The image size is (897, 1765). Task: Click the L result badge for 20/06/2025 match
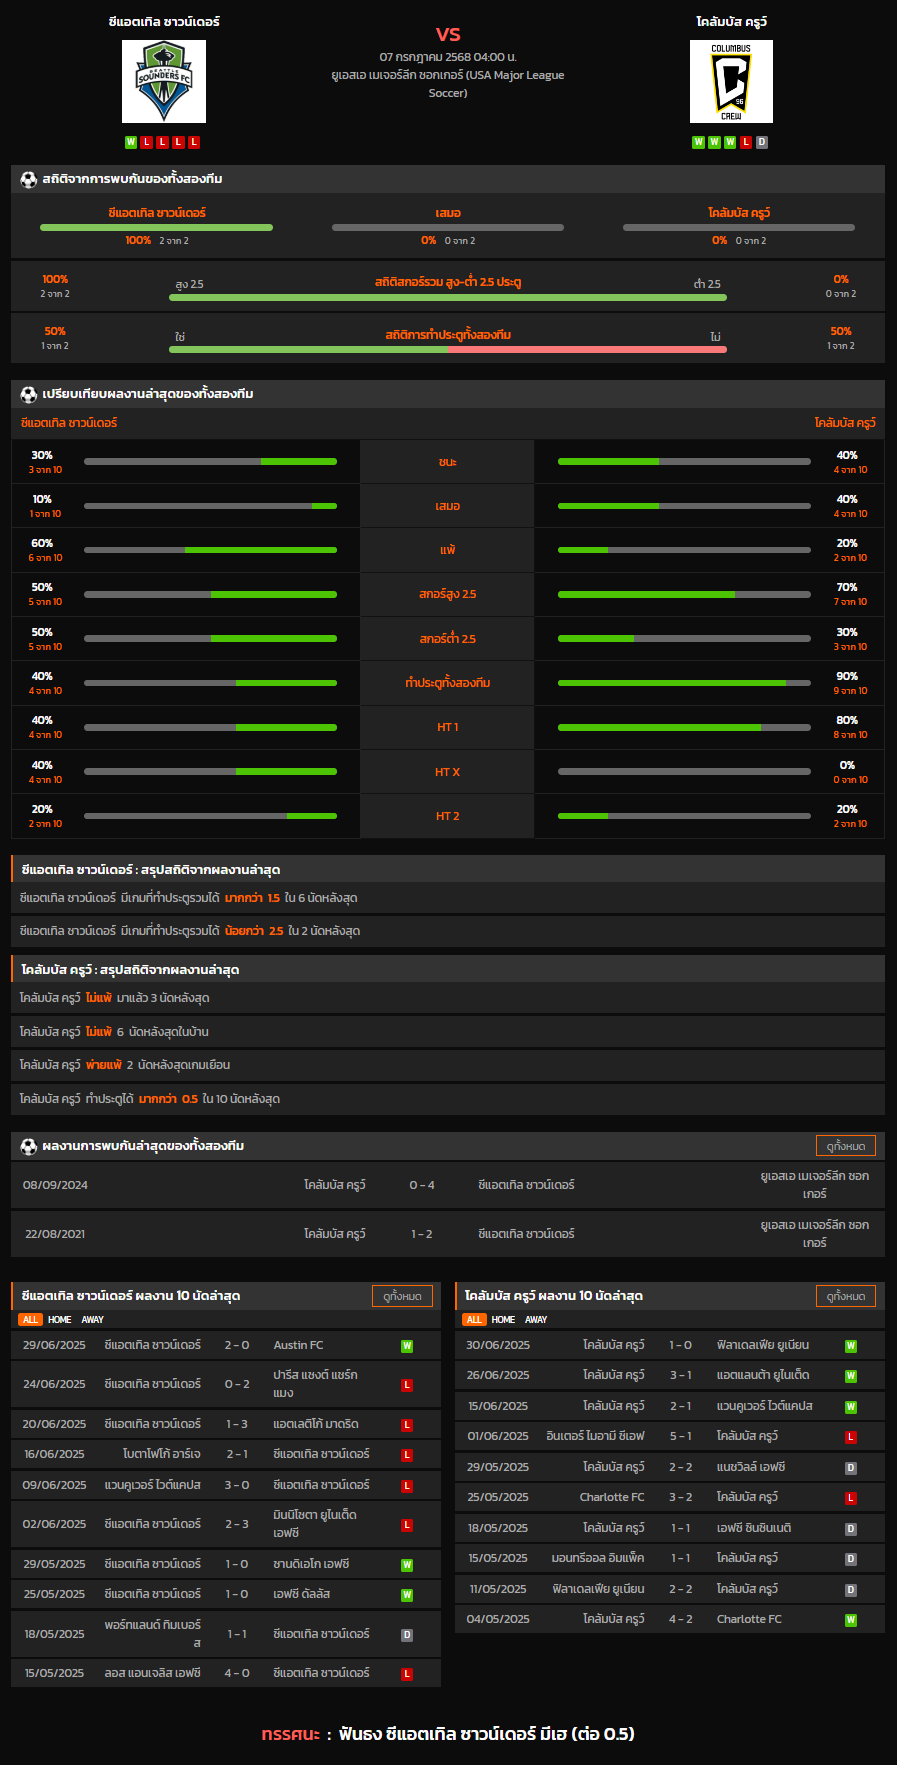pyautogui.click(x=407, y=1425)
